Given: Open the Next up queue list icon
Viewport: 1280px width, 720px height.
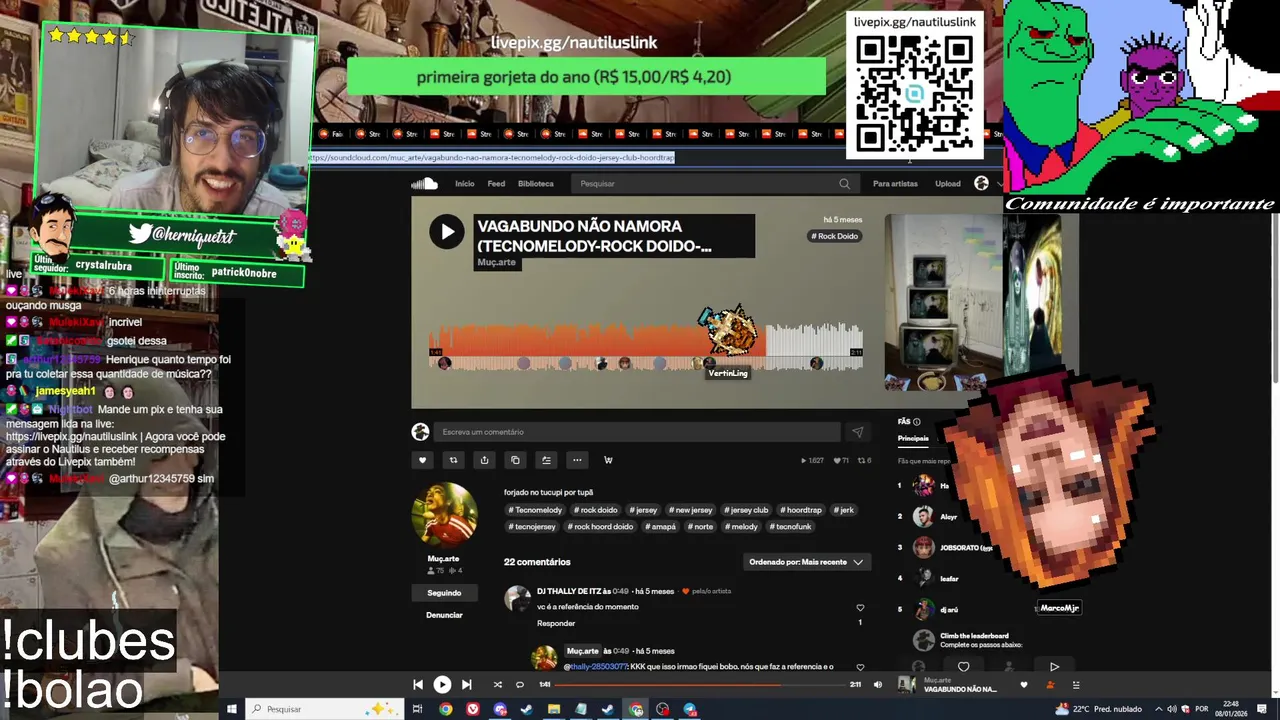Looking at the screenshot, I should click(1076, 685).
